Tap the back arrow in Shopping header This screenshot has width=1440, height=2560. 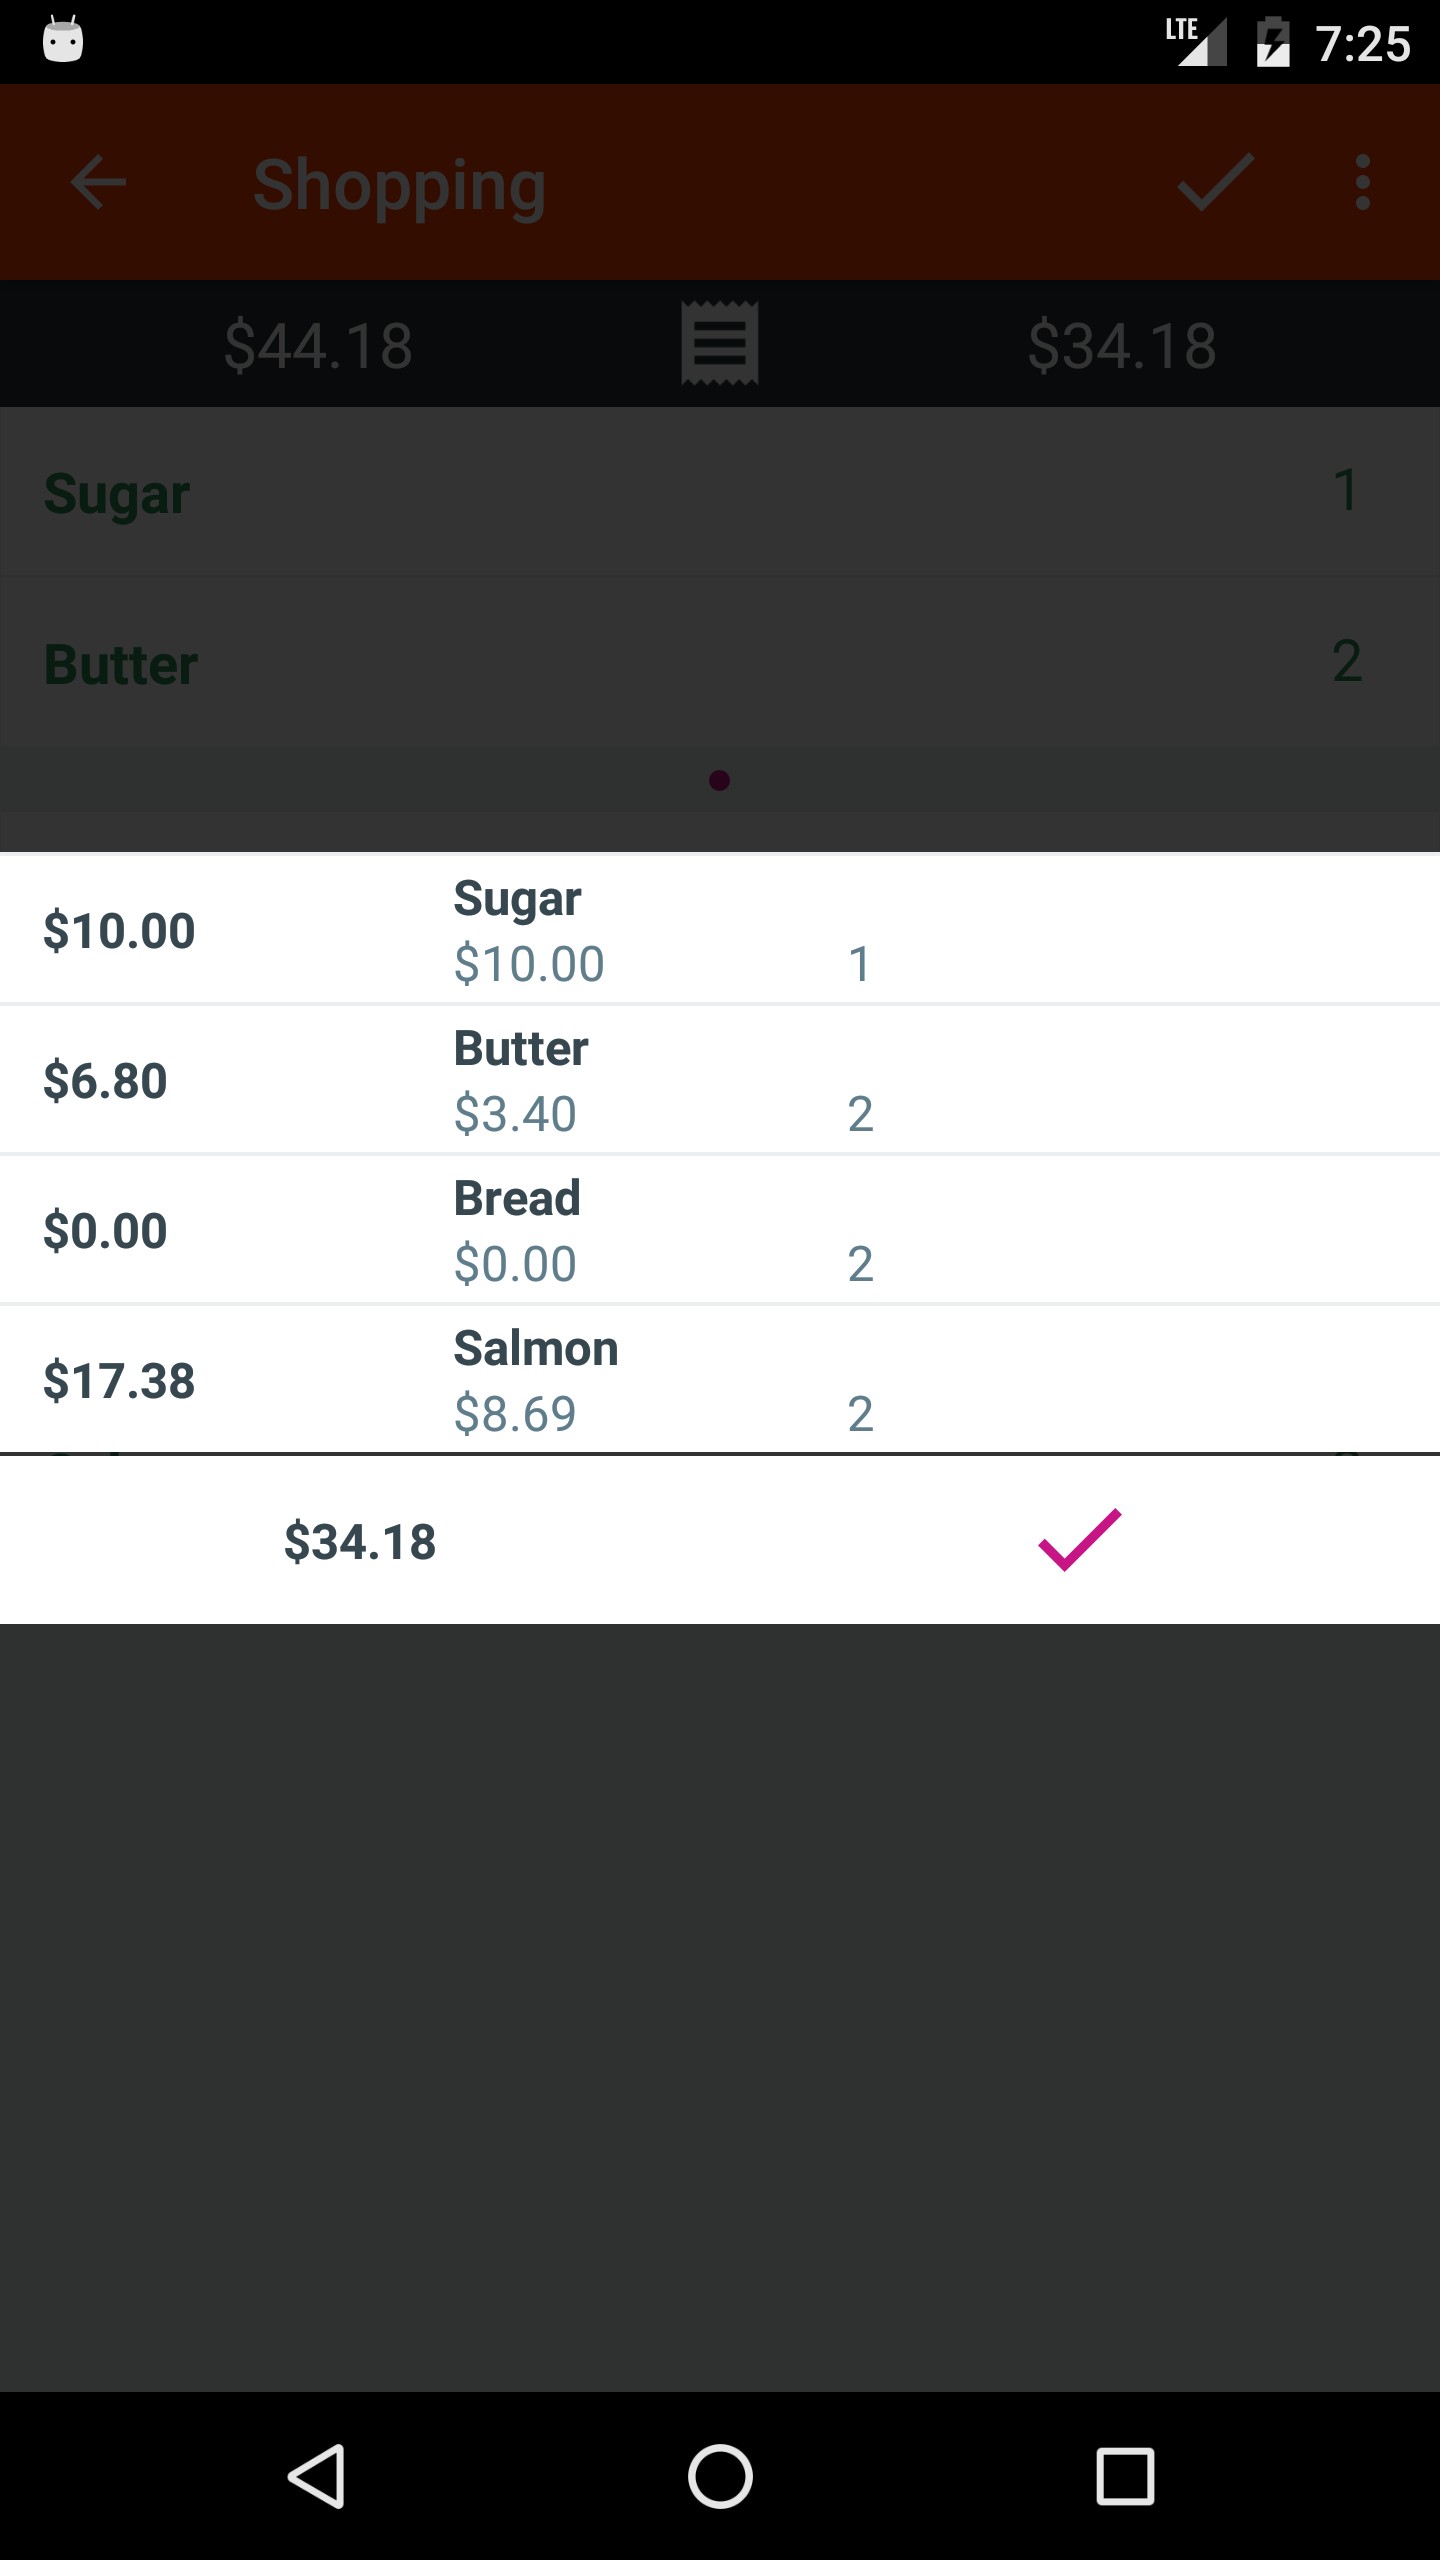(98, 183)
